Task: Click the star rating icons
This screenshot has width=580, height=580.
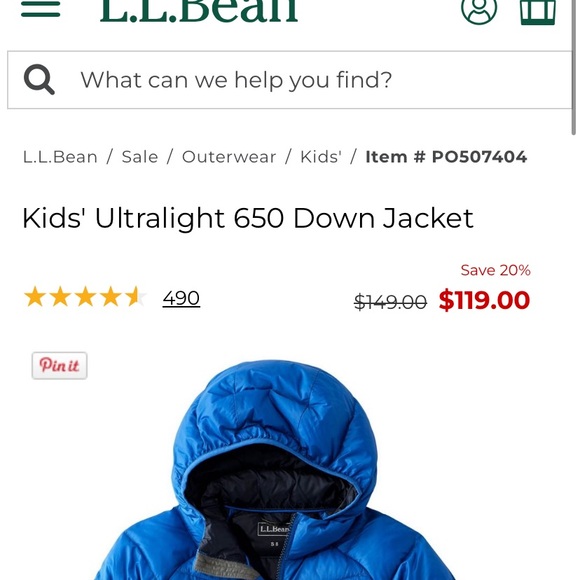Action: pyautogui.click(x=85, y=297)
